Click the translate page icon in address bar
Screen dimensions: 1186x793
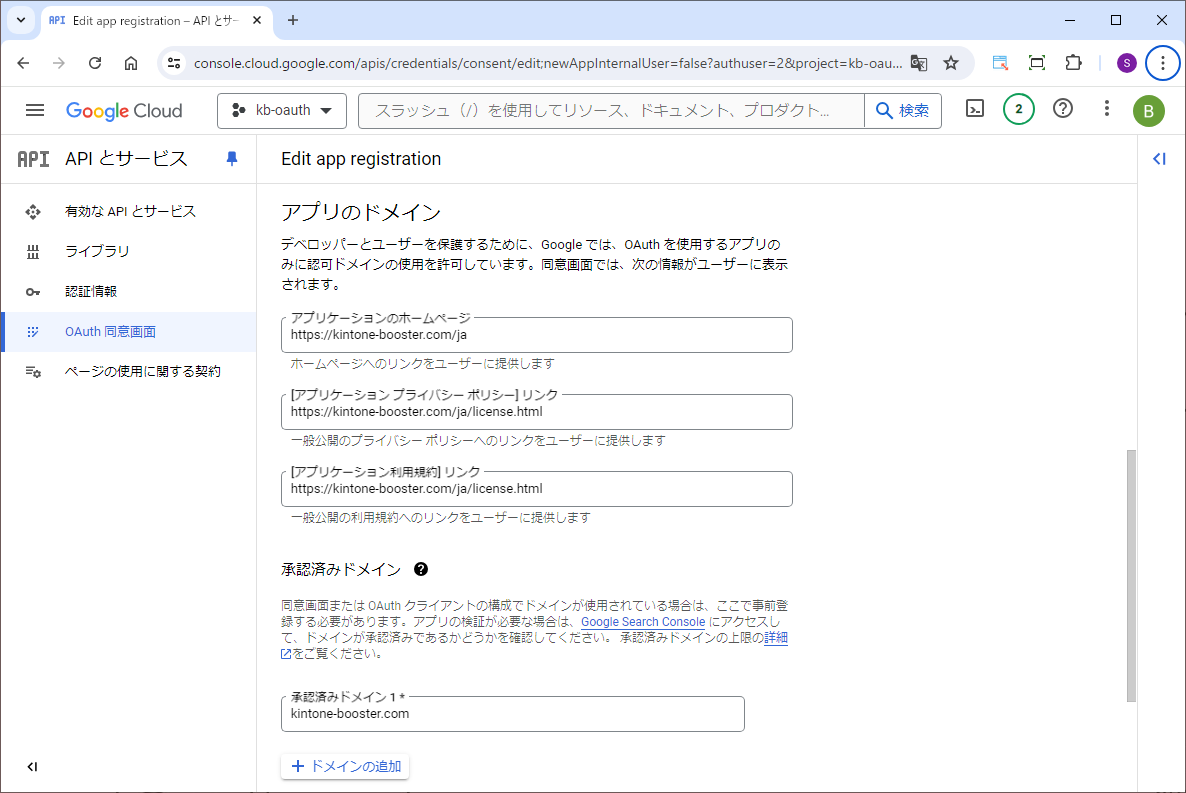tap(919, 63)
